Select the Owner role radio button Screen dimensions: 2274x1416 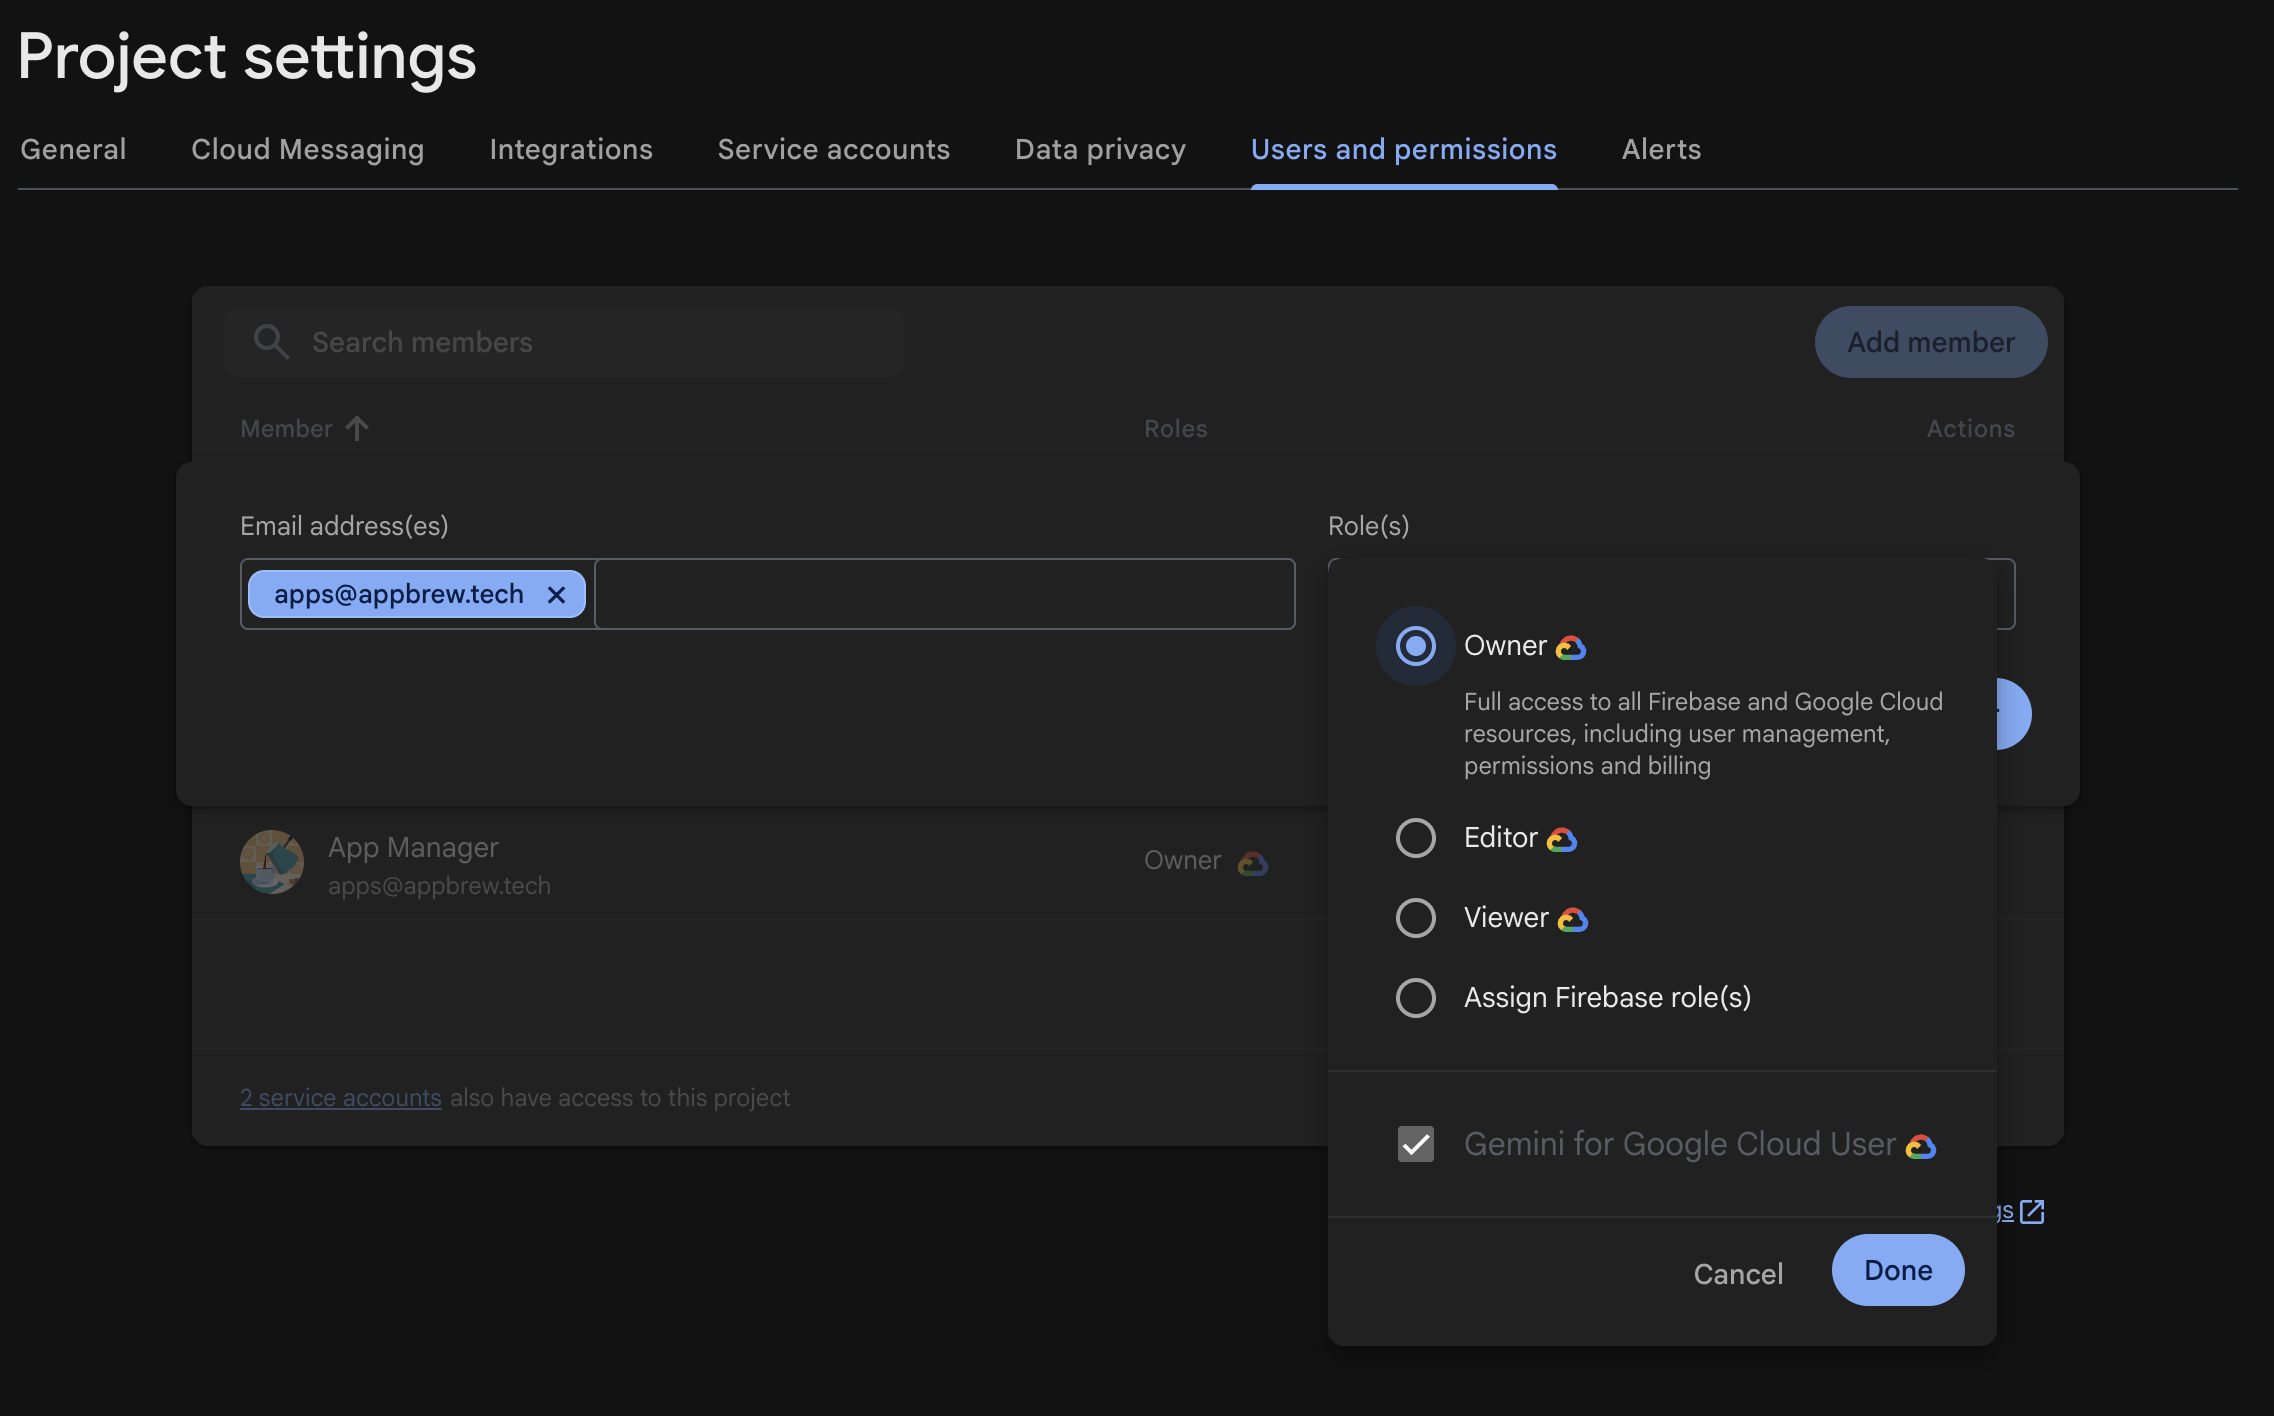pyautogui.click(x=1415, y=646)
